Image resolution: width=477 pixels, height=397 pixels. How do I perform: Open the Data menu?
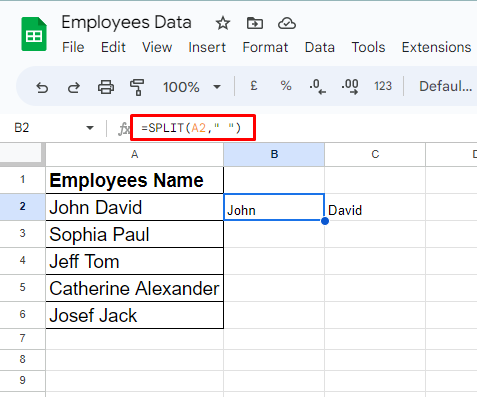coord(320,47)
